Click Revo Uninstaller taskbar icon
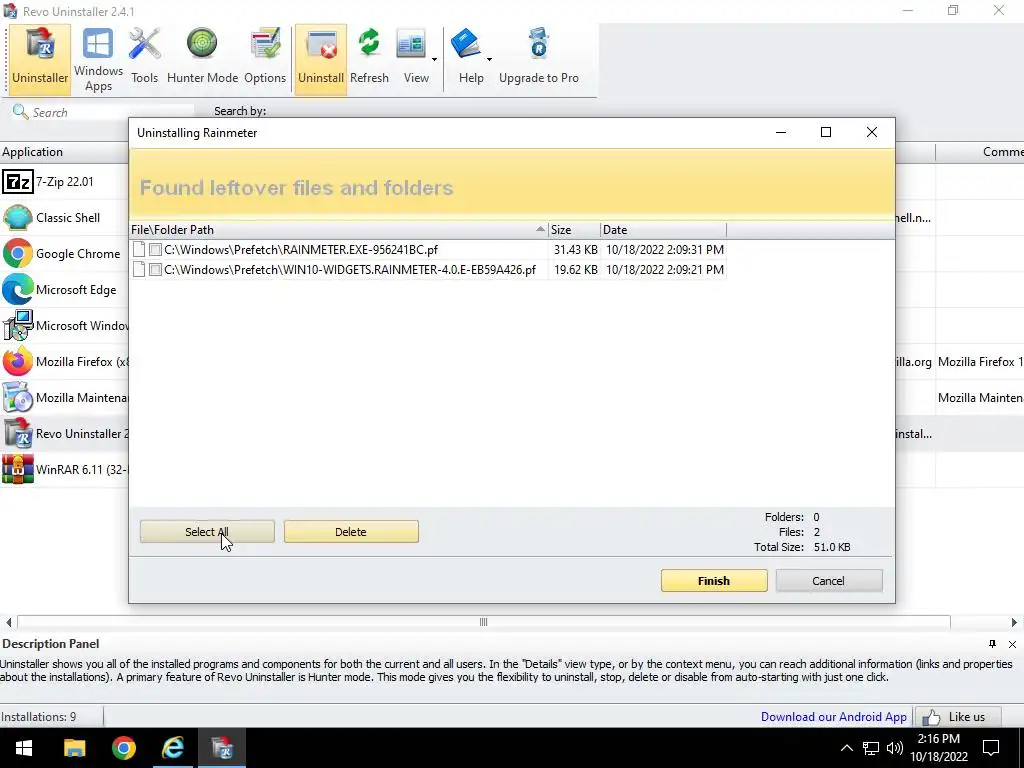The height and width of the screenshot is (768, 1024). tap(222, 748)
